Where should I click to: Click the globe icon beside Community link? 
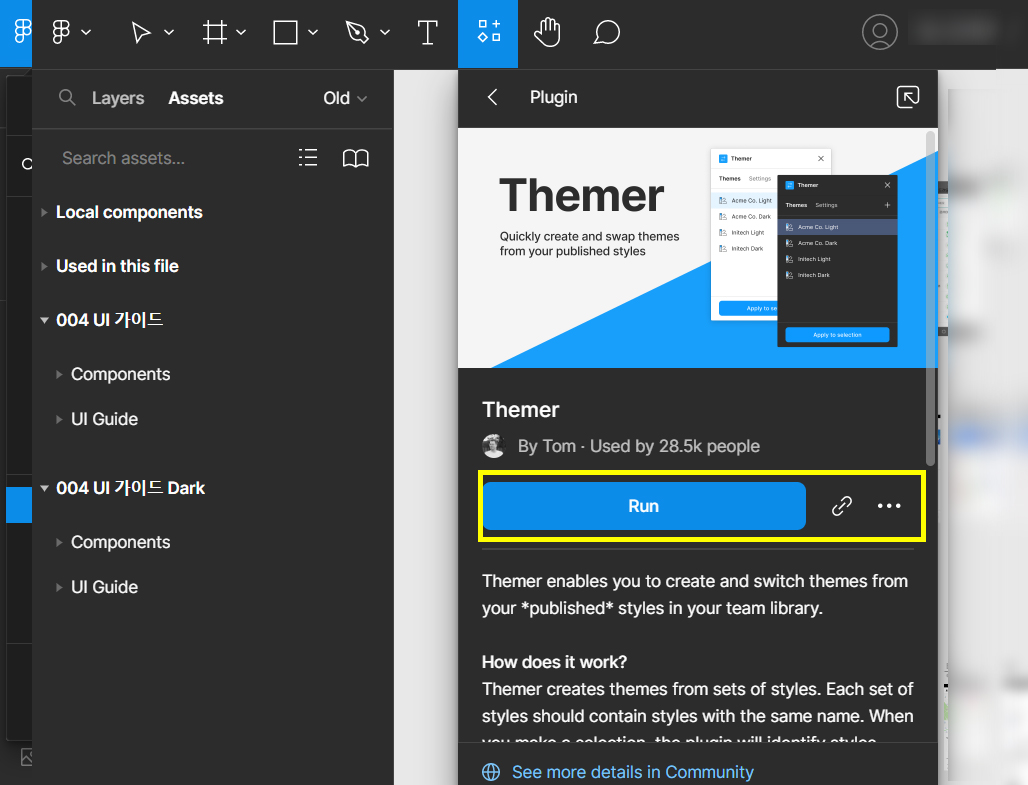pos(491,772)
